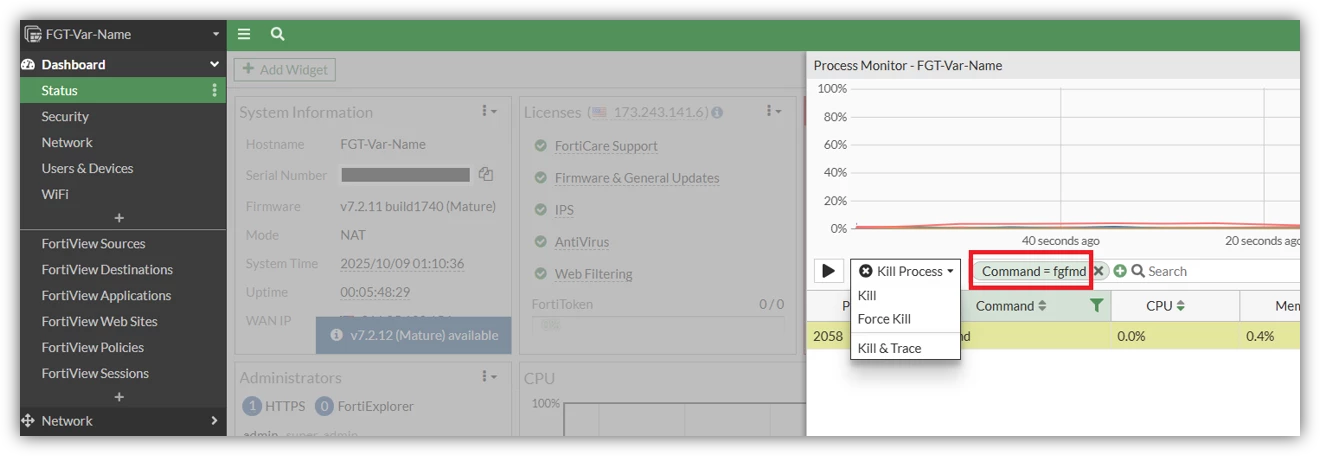The height and width of the screenshot is (456, 1320).
Task: Open Firmware & General Updates link
Action: [x=637, y=178]
